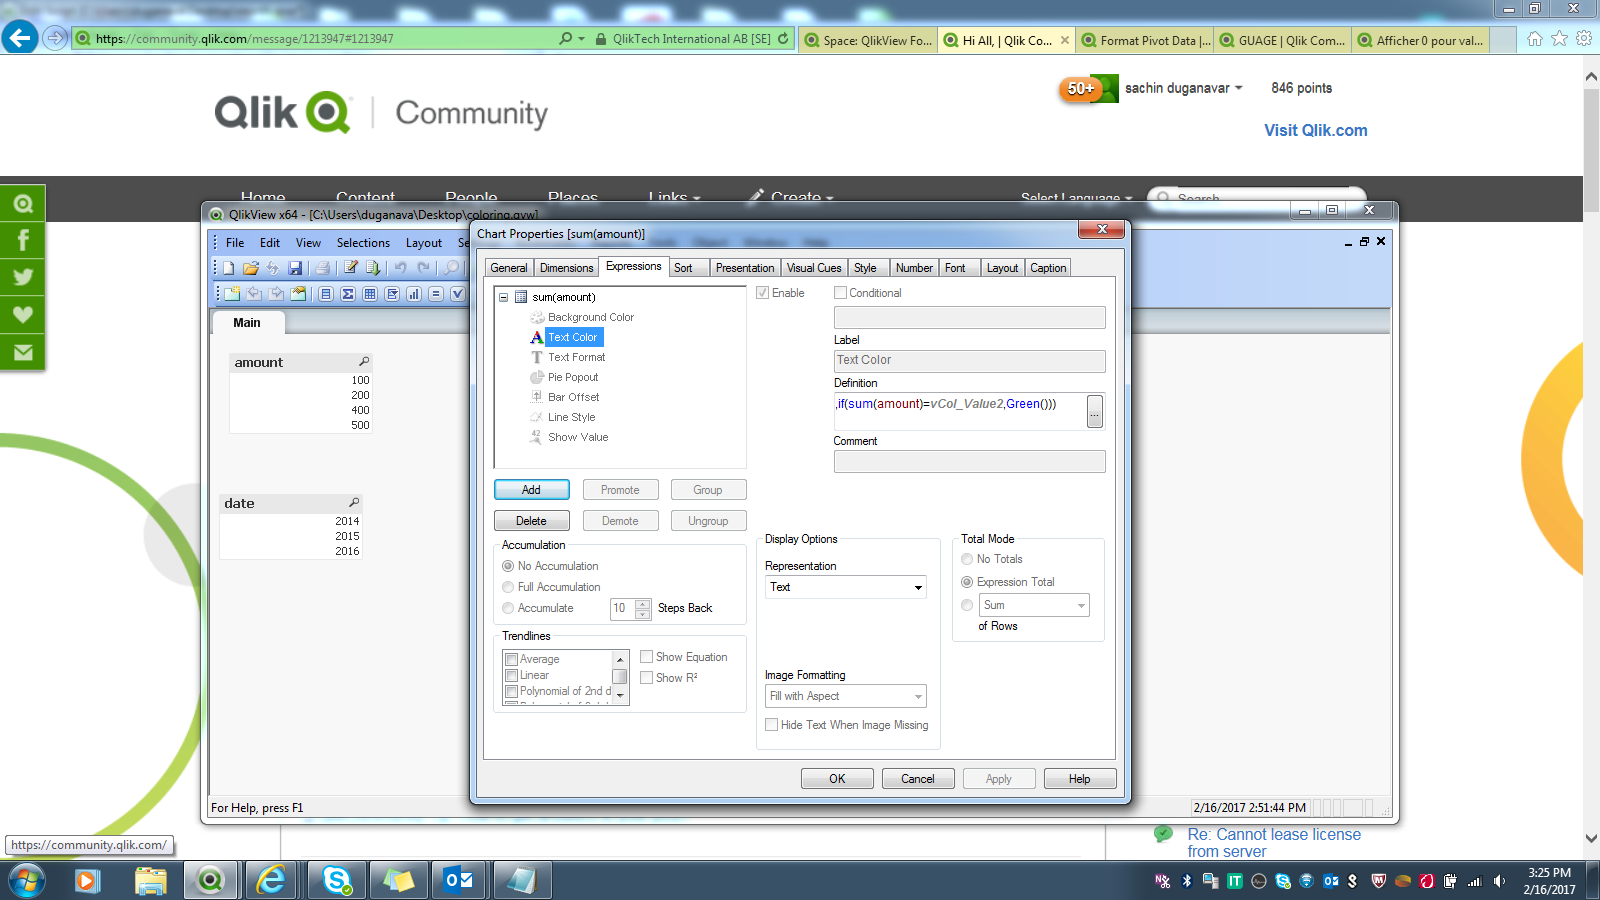The width and height of the screenshot is (1600, 900).
Task: Open the Image Formatting dropdown
Action: click(846, 696)
